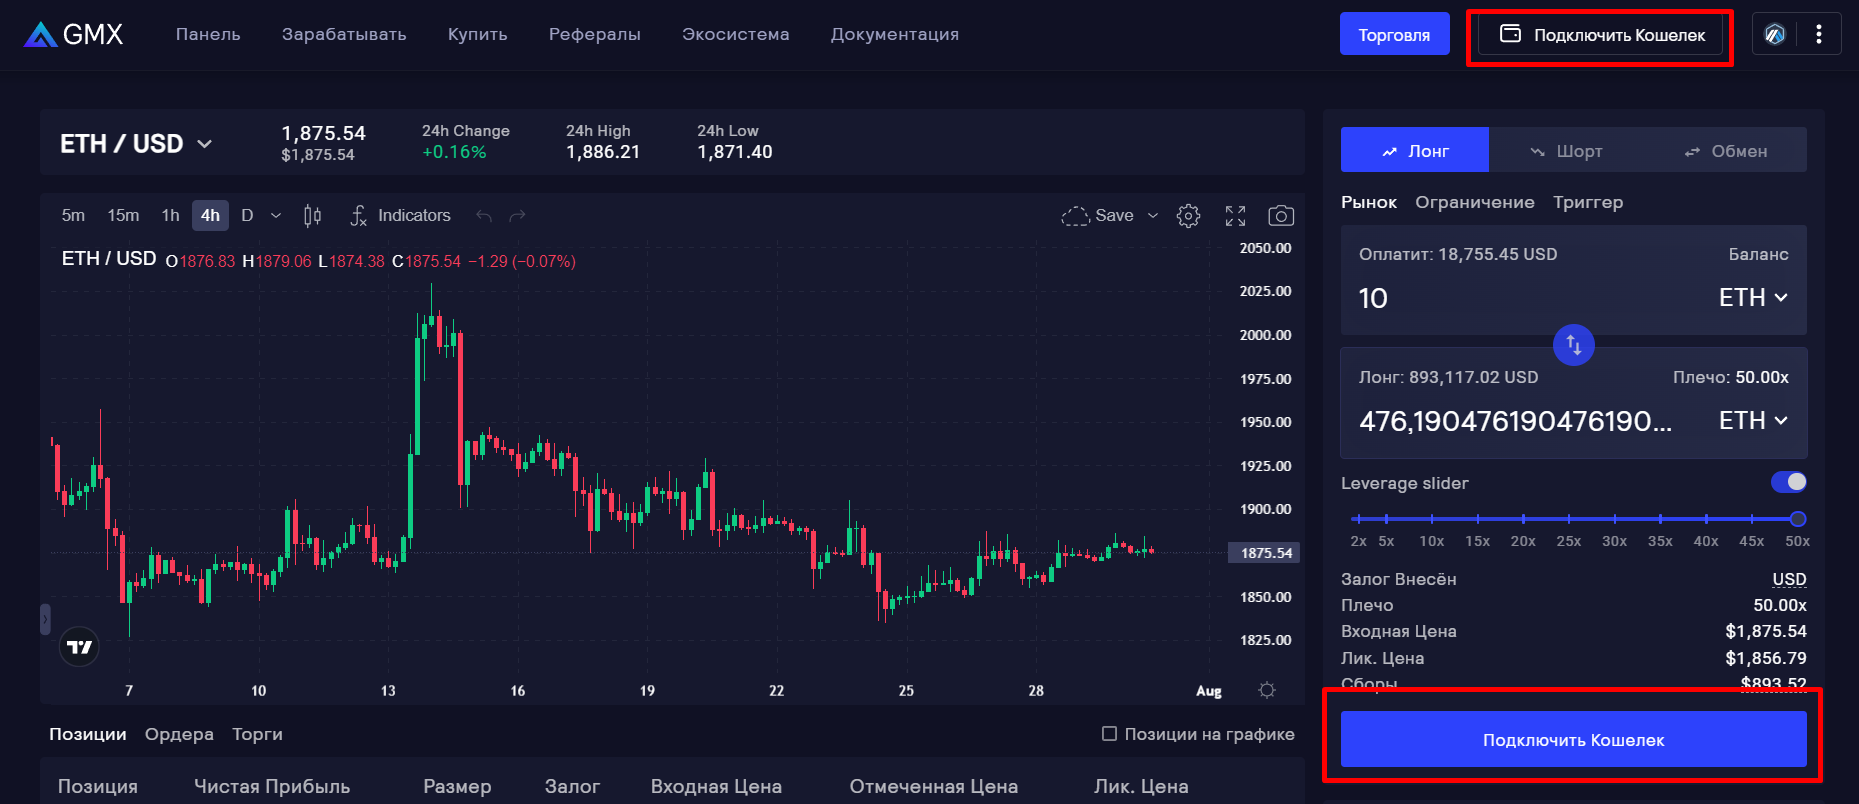
Task: Take a chart snapshot with camera icon
Action: click(1280, 216)
